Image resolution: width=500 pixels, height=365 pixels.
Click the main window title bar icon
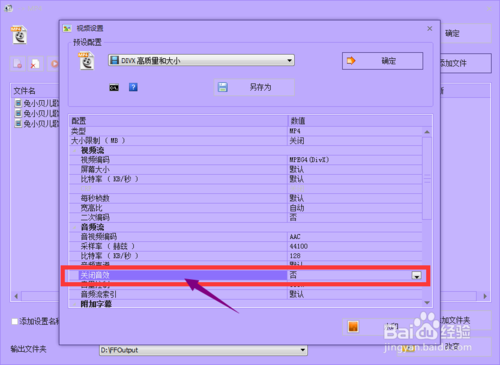[x=8, y=8]
